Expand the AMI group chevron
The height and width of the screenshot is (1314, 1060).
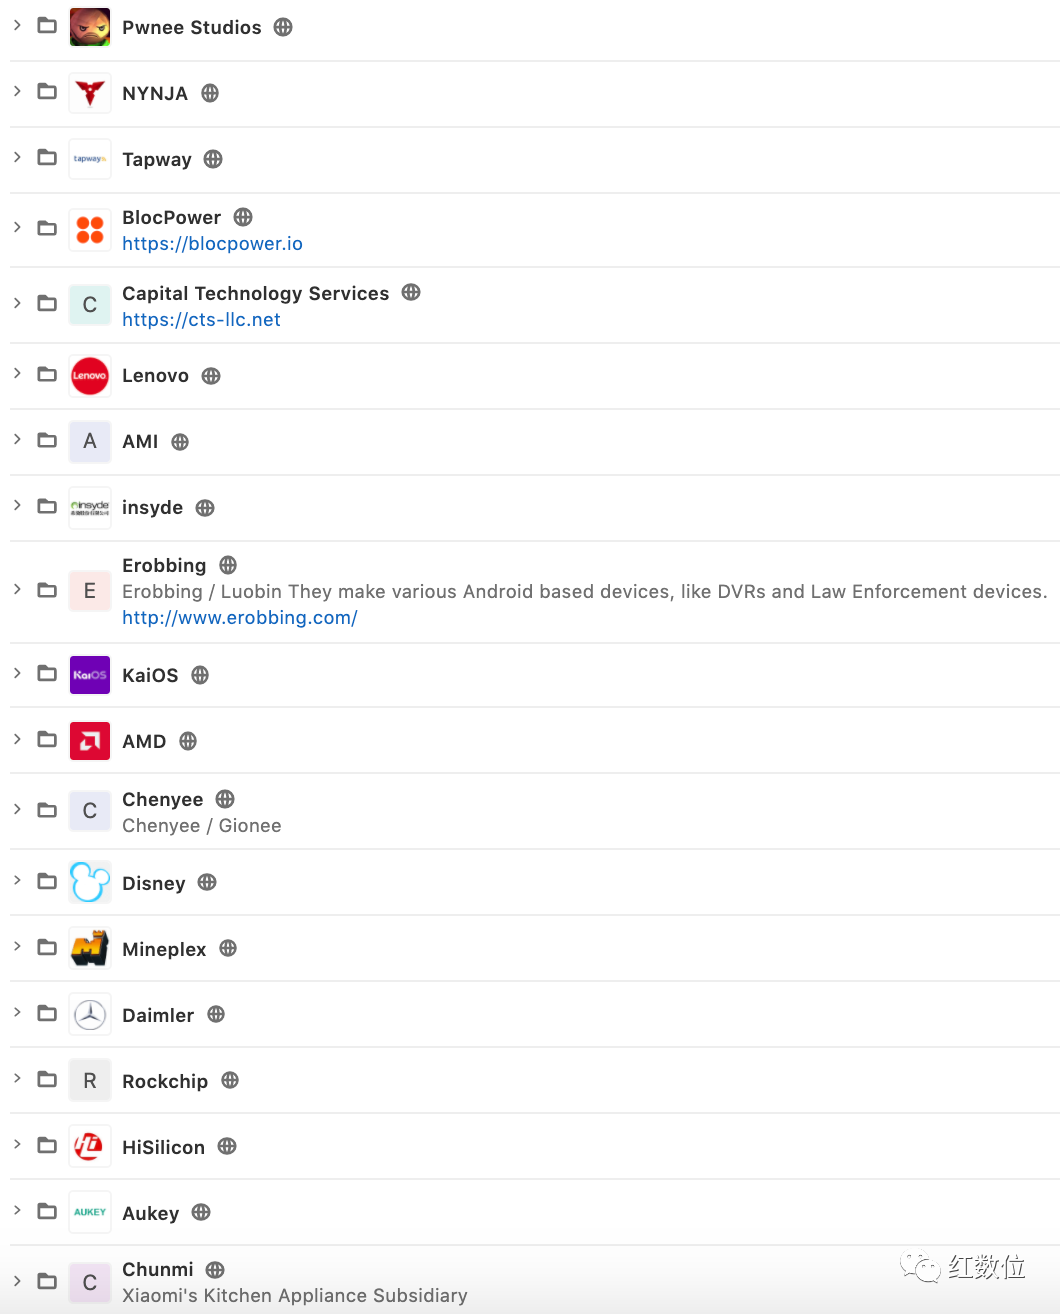pyautogui.click(x=17, y=440)
